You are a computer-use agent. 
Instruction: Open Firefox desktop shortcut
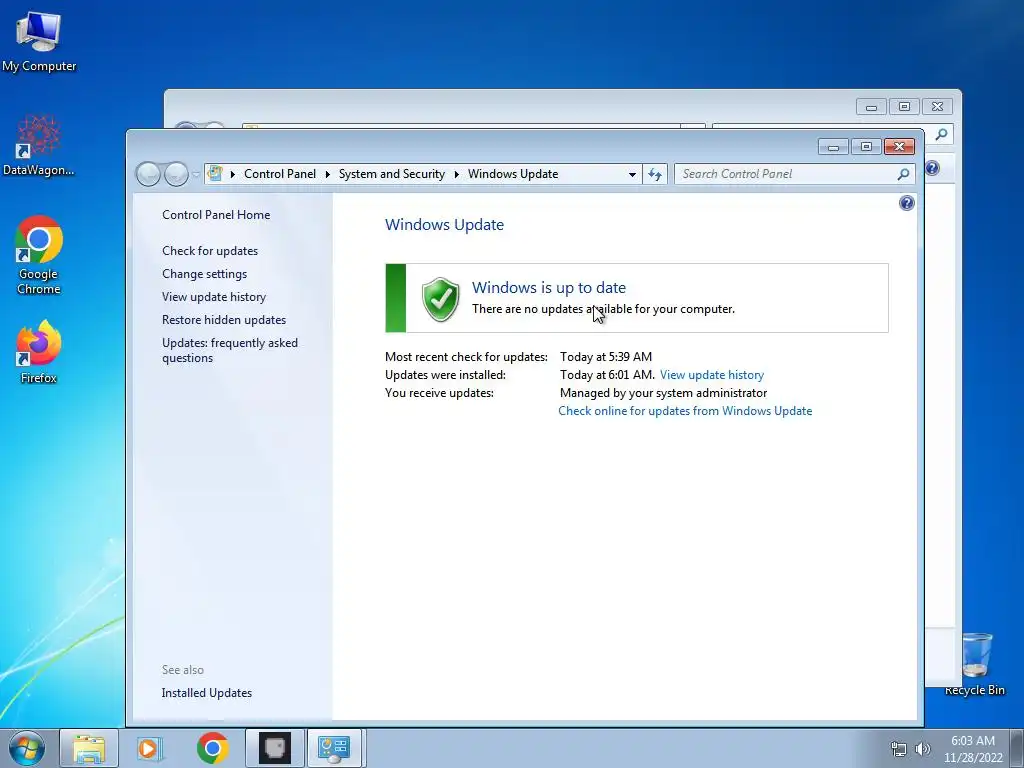(39, 351)
